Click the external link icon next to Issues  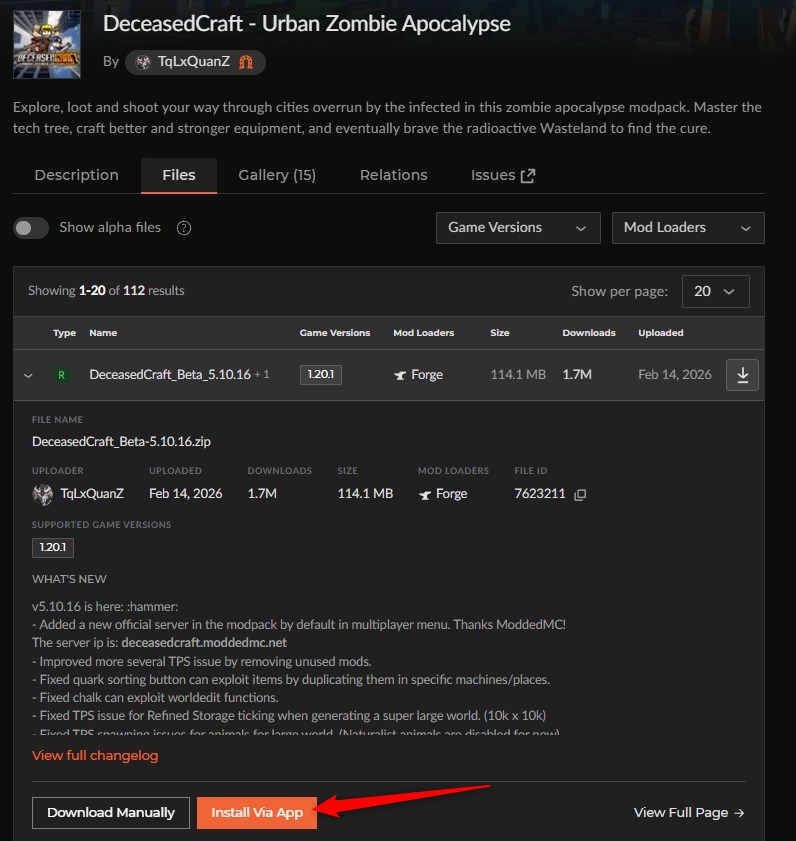pyautogui.click(x=528, y=175)
